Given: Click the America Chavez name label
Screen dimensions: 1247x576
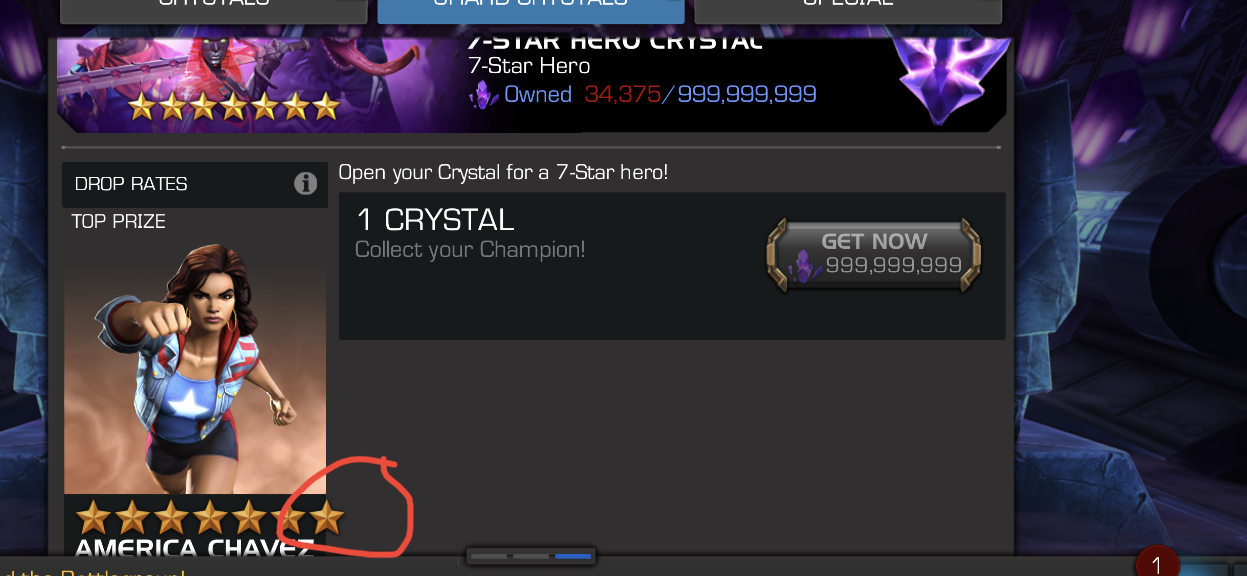Looking at the screenshot, I should point(195,547).
